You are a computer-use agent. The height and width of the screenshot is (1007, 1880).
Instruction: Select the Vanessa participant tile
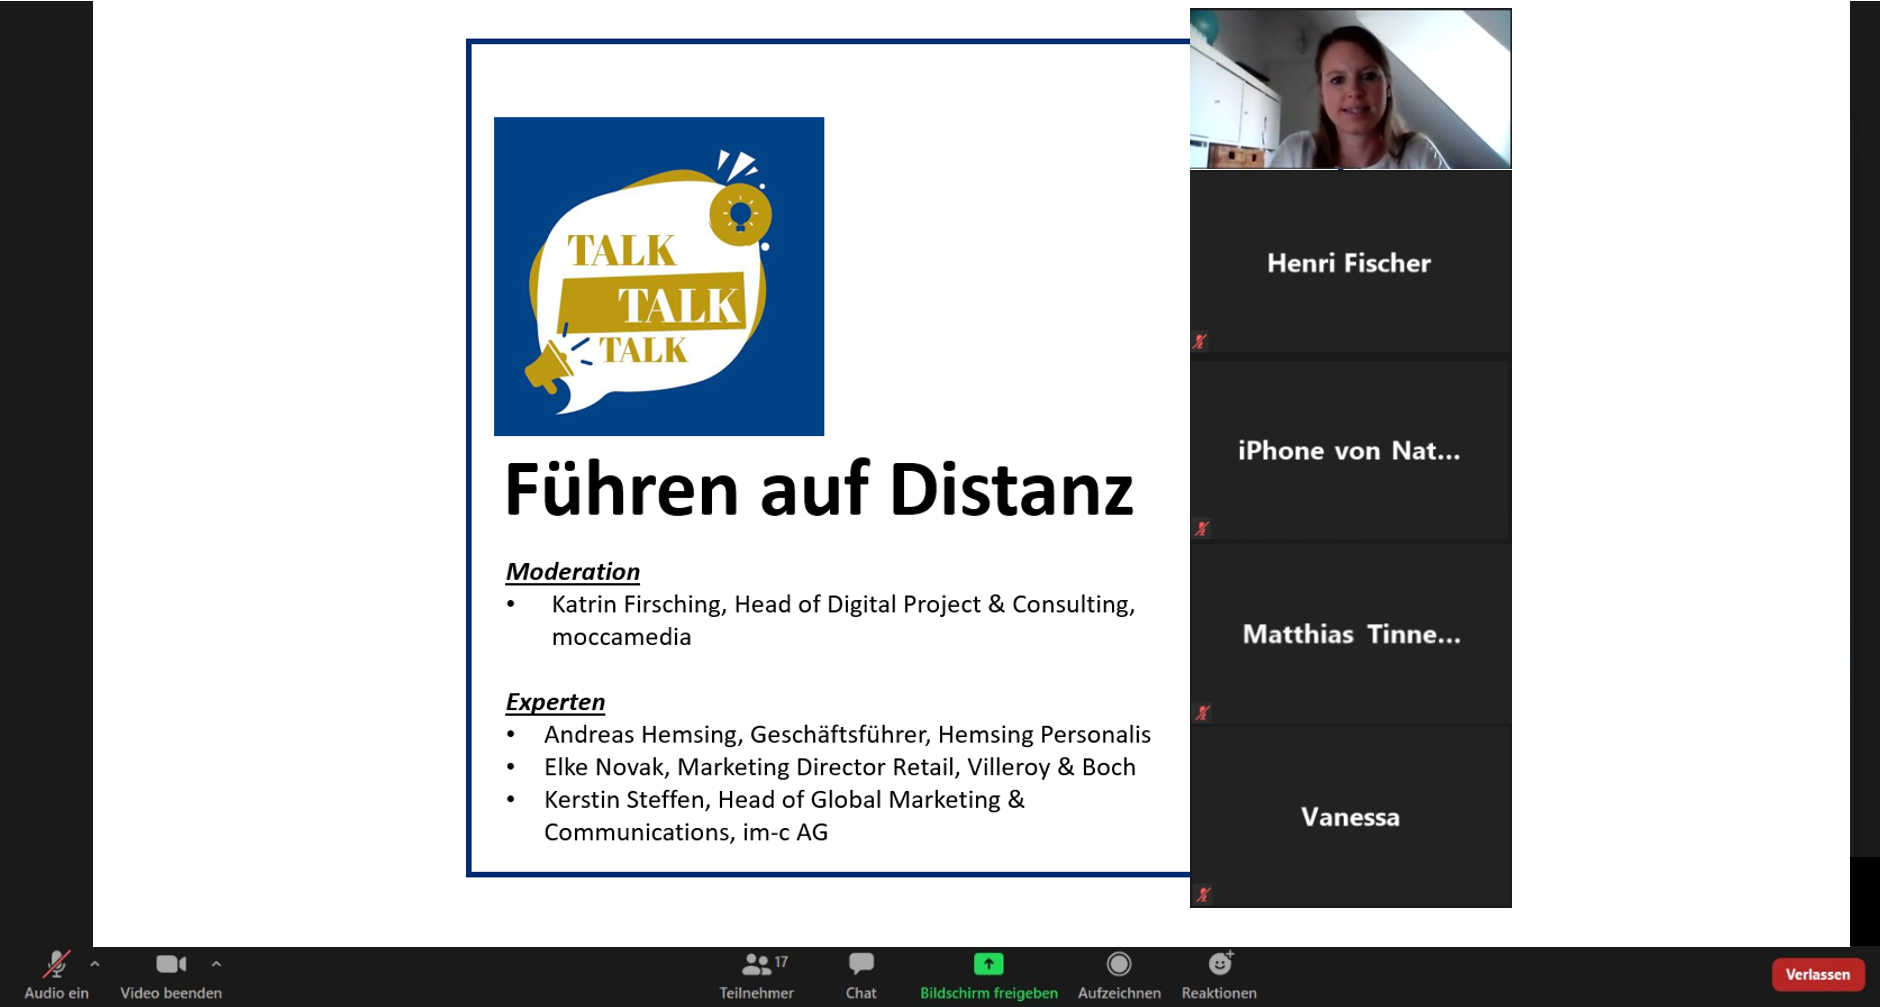(1350, 817)
